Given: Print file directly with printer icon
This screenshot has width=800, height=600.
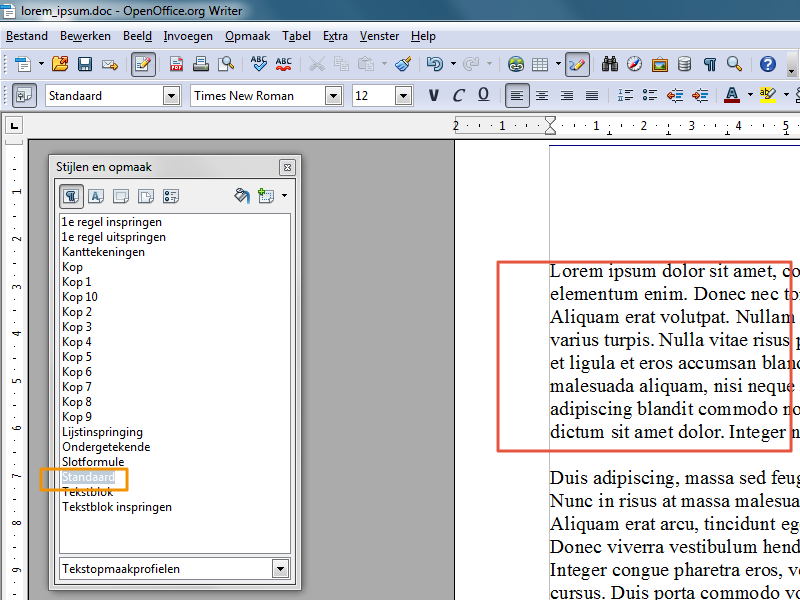Looking at the screenshot, I should tap(201, 64).
